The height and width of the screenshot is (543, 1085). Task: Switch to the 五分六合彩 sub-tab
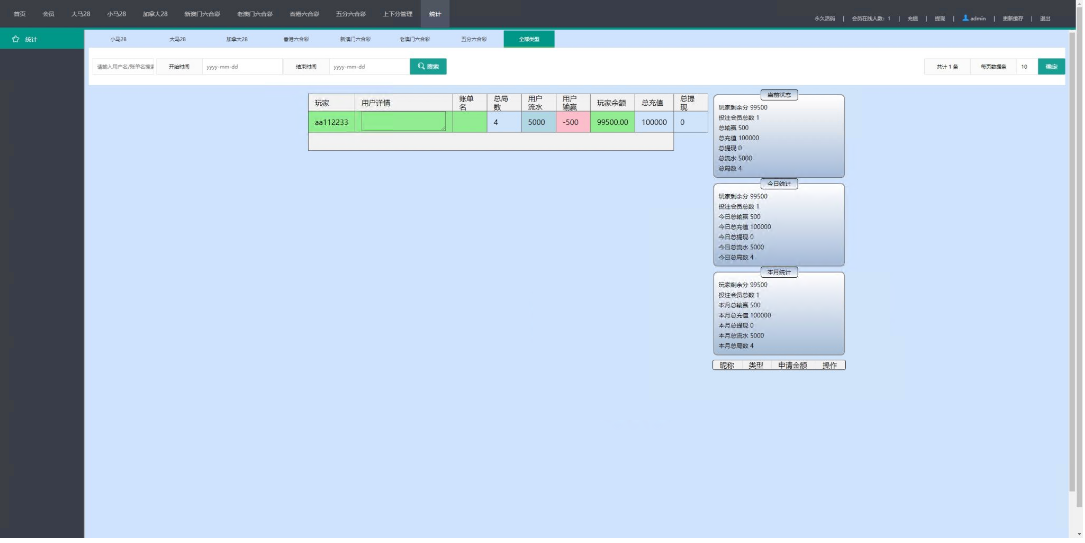[x=473, y=39]
